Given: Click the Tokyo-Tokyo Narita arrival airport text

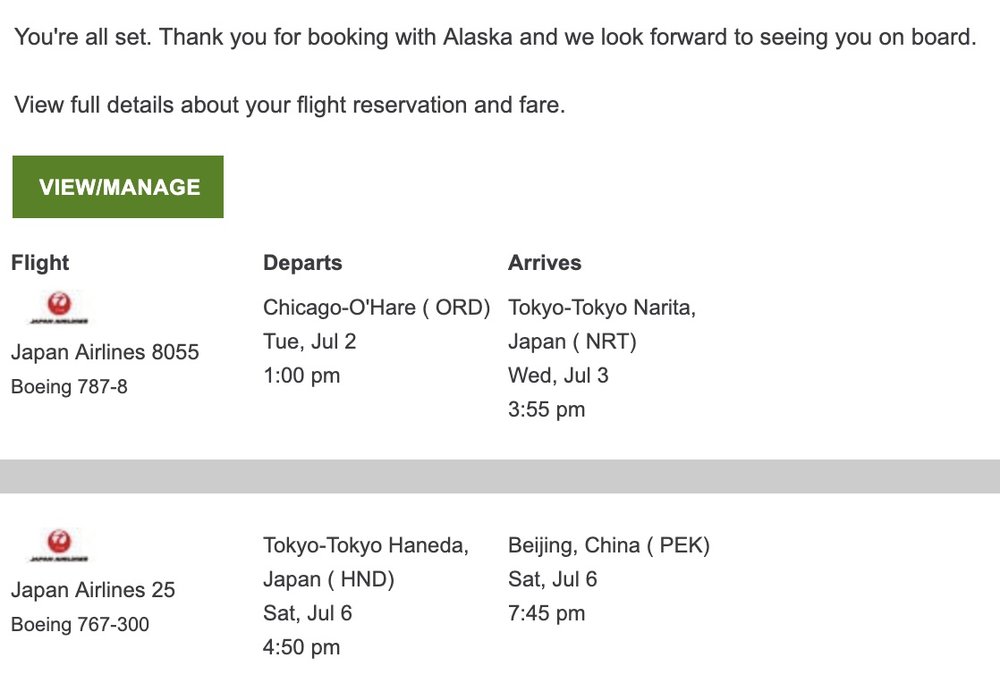Looking at the screenshot, I should pos(601,308).
